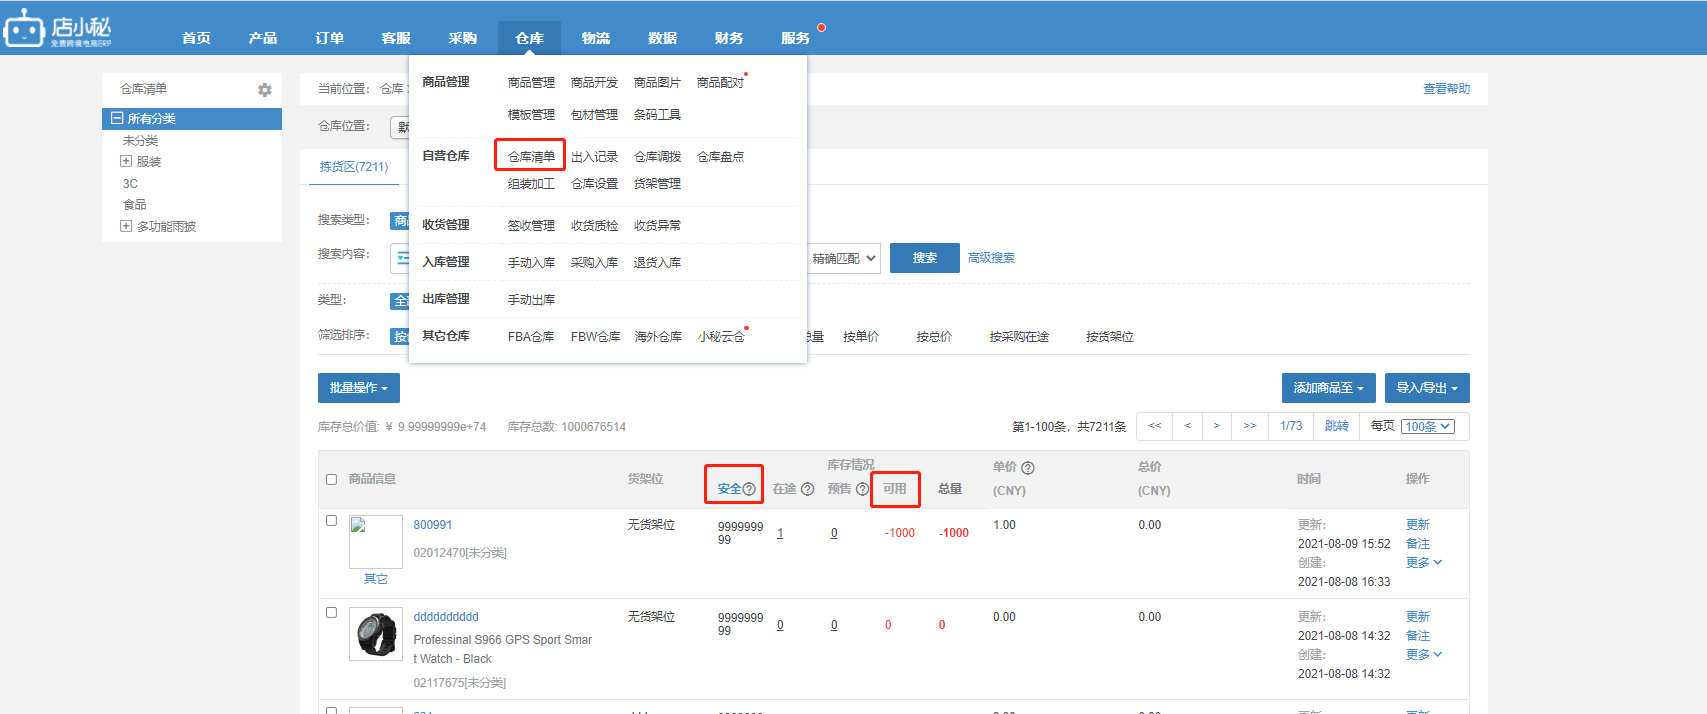1707x714 pixels.
Task: Select the 未分类 category
Action: [140, 141]
